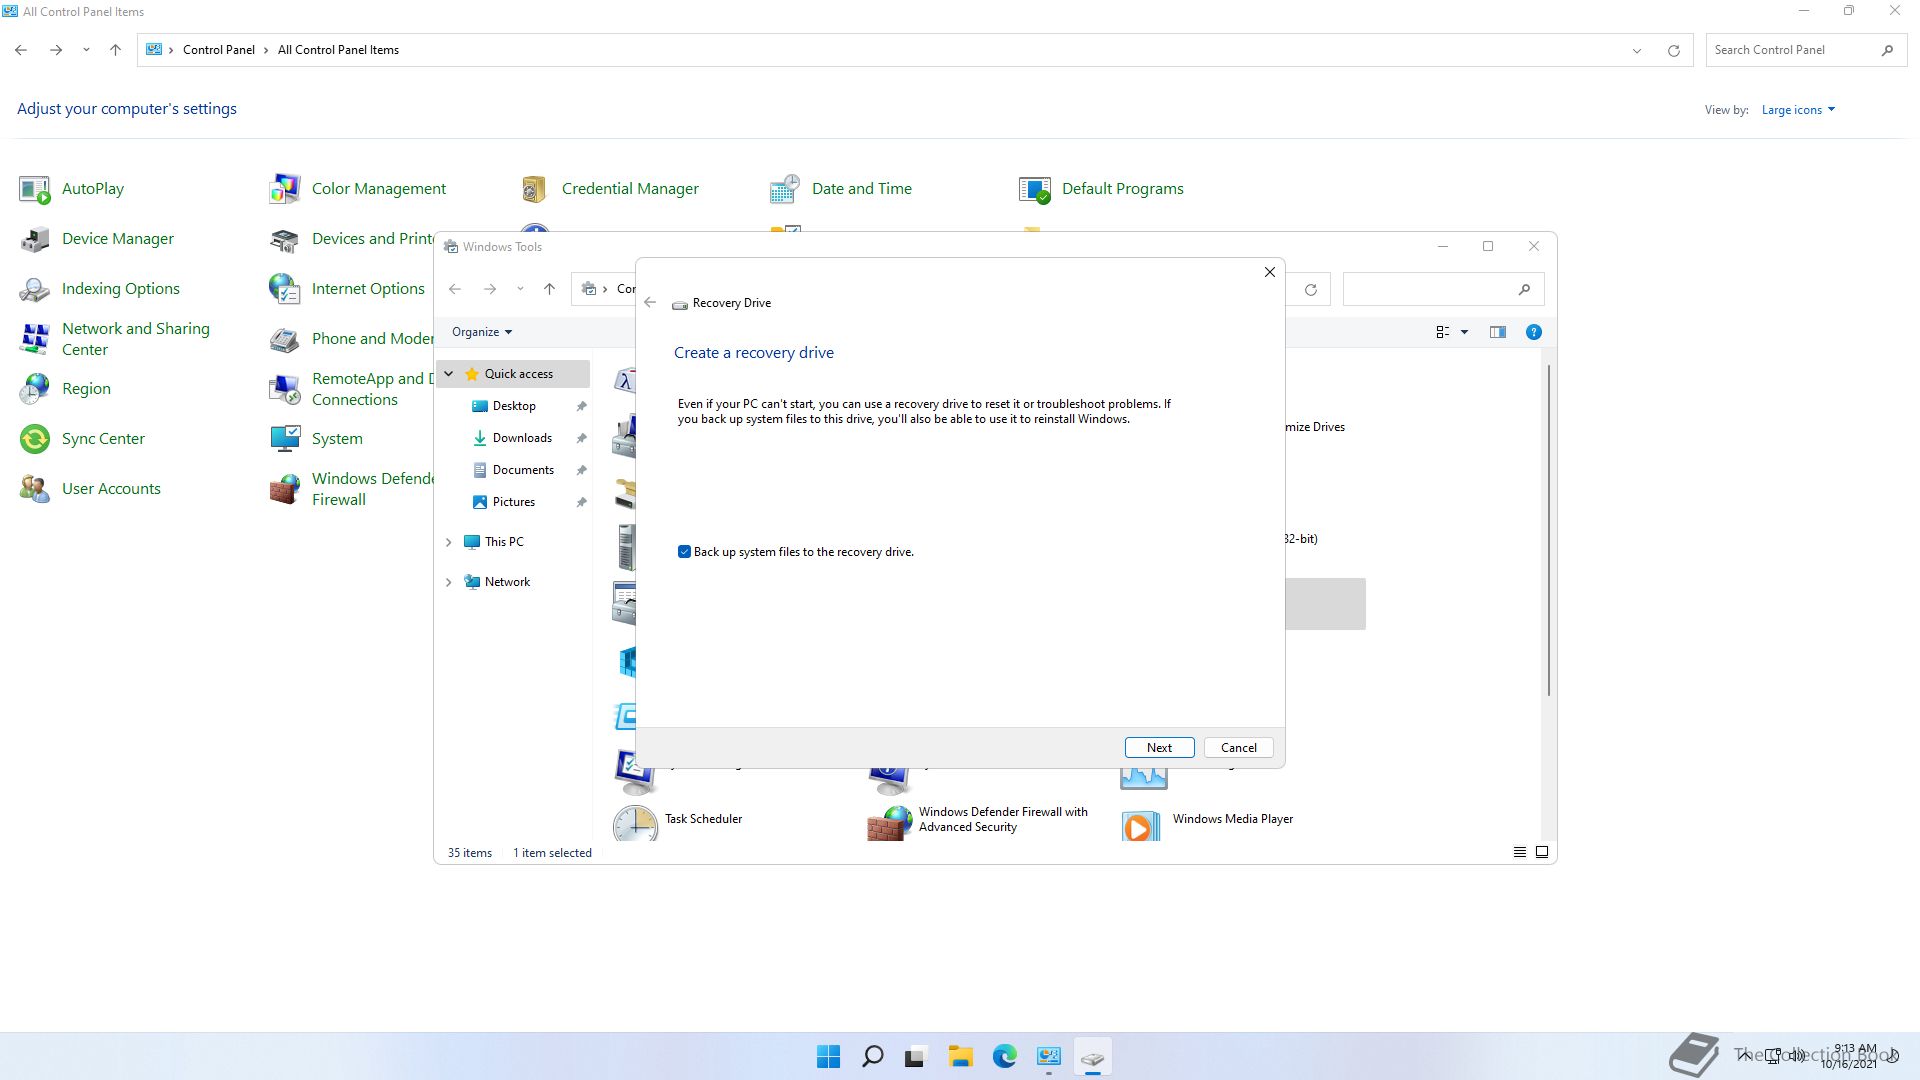1920x1080 pixels.
Task: Select Downloads in Quick access
Action: point(522,438)
